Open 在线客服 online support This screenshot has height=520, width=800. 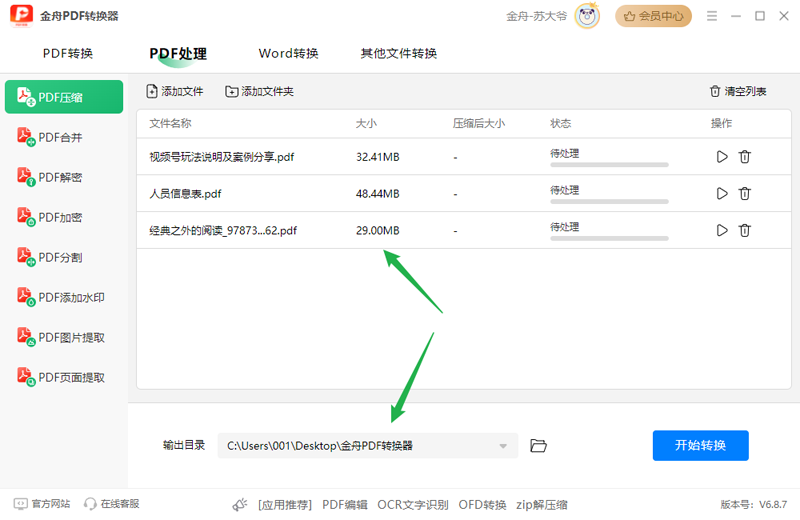coord(112,504)
